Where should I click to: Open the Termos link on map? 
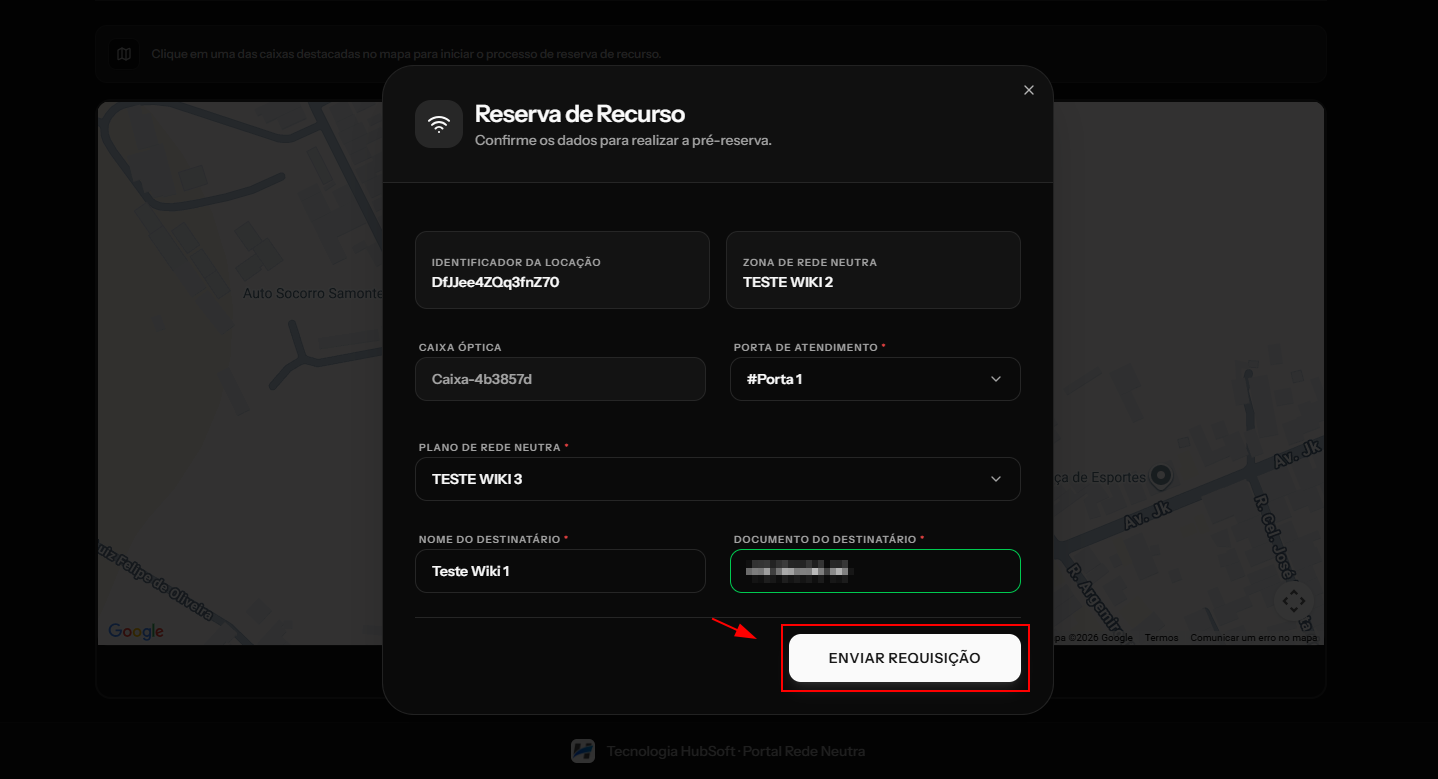1161,638
